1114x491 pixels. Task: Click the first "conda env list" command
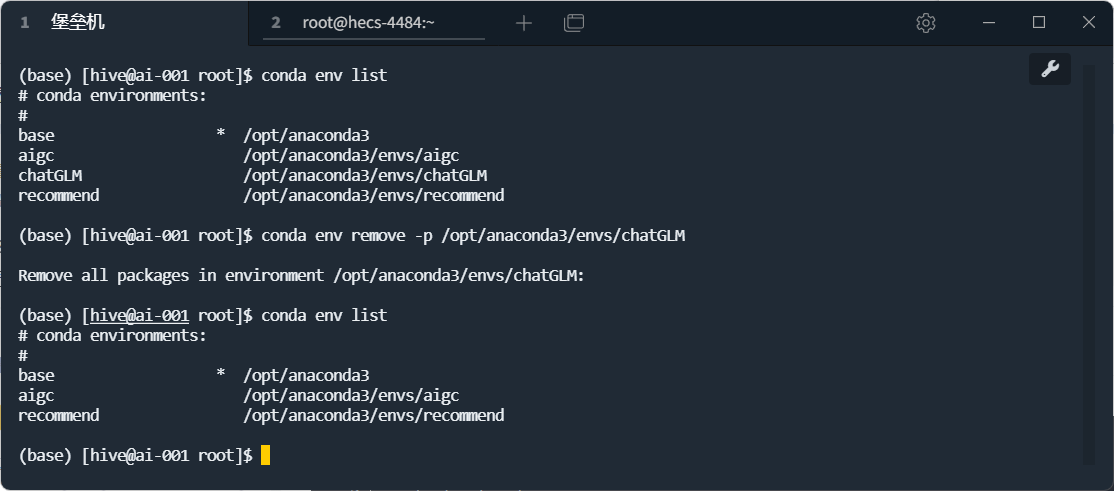(324, 75)
